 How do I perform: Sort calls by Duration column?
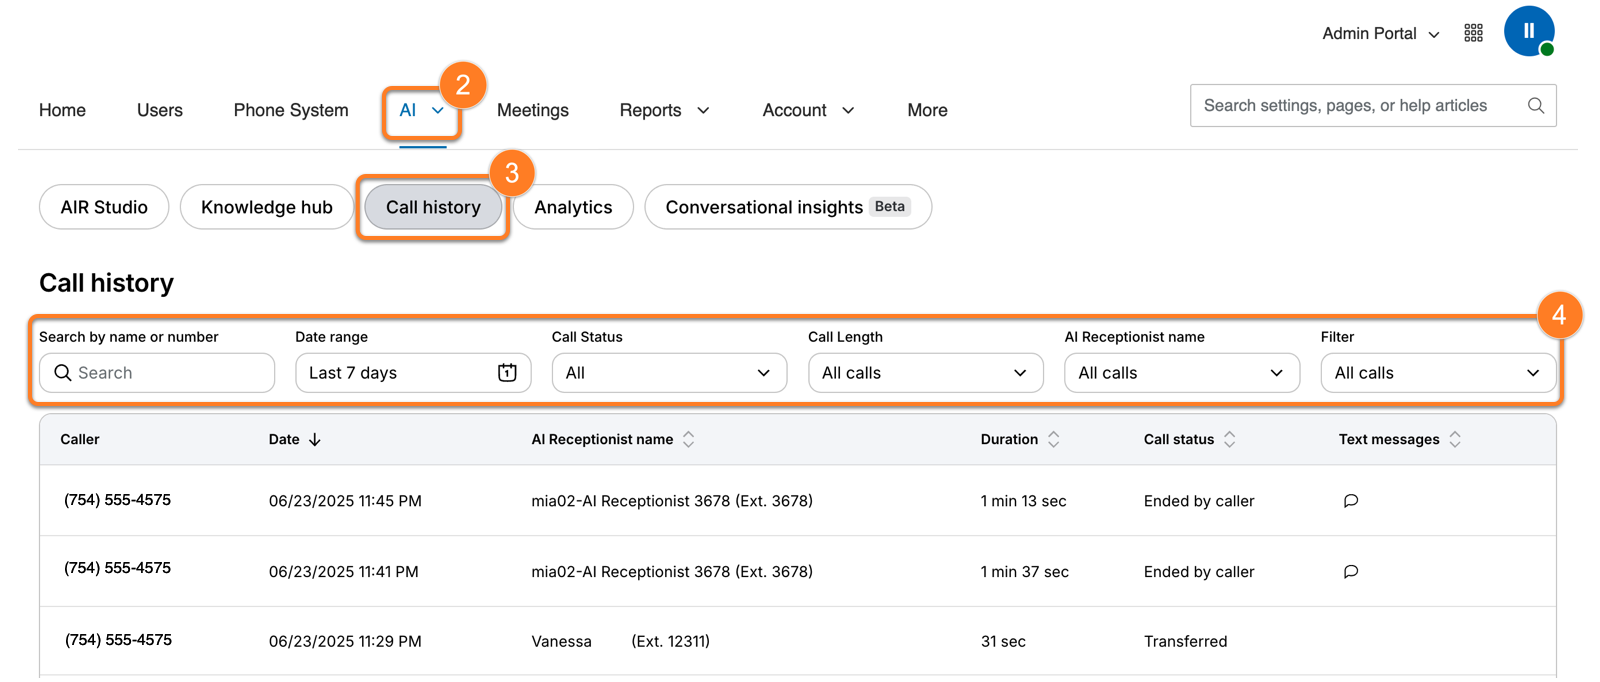(1053, 440)
